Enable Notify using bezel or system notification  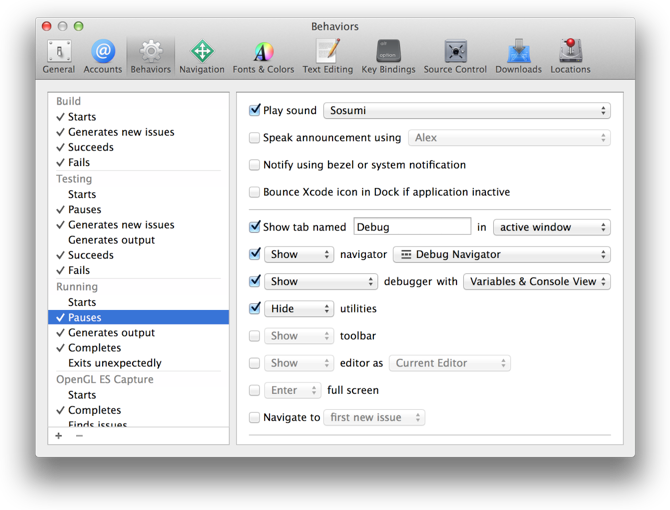click(255, 165)
